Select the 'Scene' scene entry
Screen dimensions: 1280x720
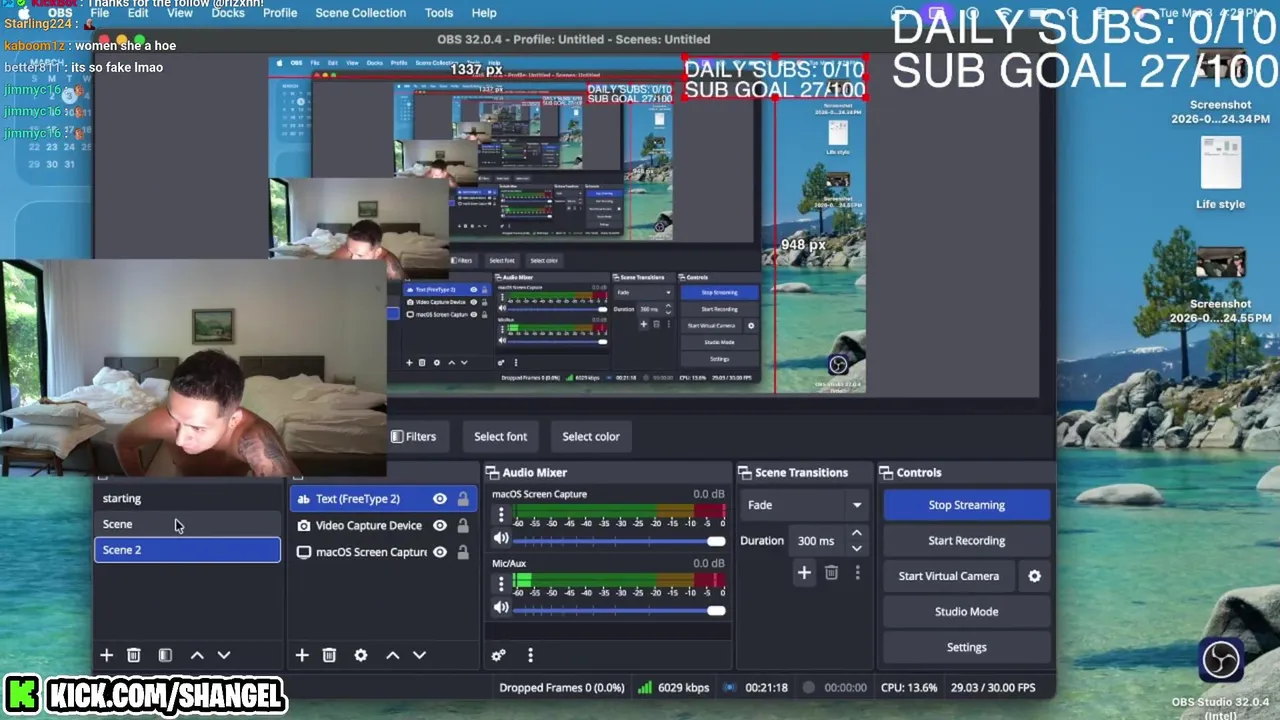187,524
